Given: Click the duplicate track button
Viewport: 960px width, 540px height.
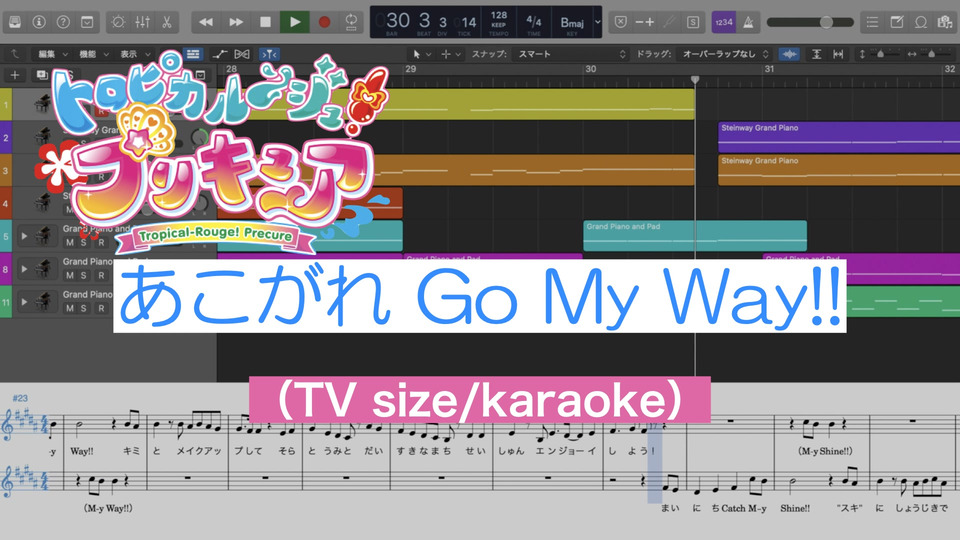Looking at the screenshot, I should pyautogui.click(x=42, y=75).
